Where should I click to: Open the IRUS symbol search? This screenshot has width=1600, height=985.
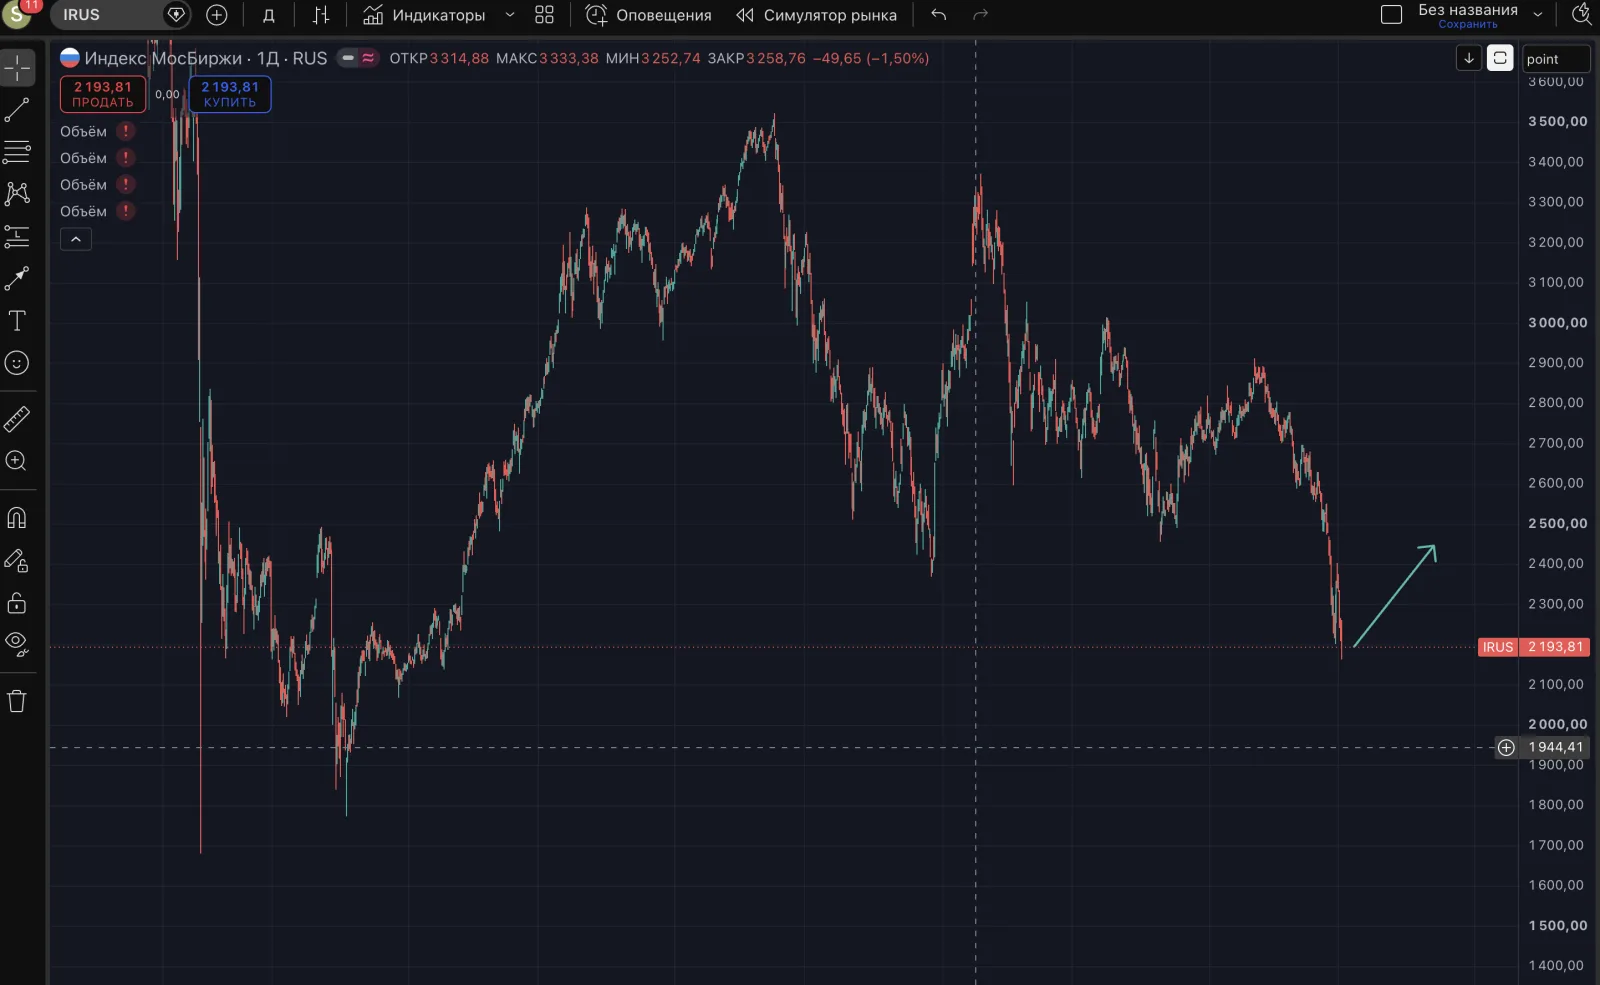click(107, 15)
